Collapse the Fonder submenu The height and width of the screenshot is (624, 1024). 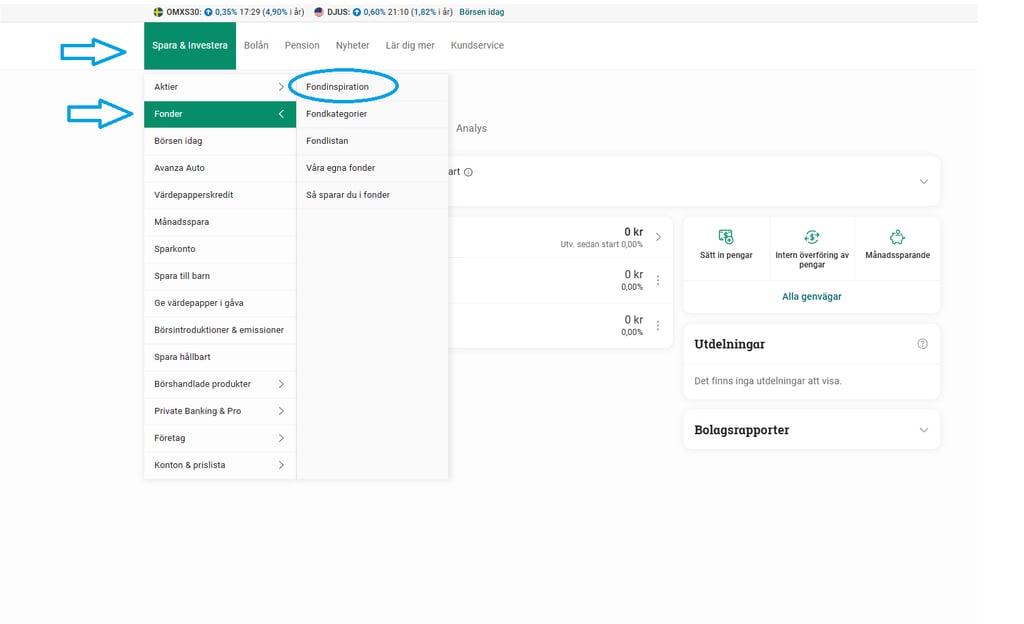click(x=281, y=114)
